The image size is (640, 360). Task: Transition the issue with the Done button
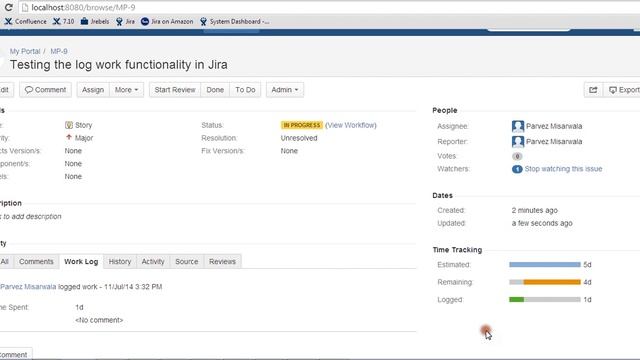click(x=215, y=90)
